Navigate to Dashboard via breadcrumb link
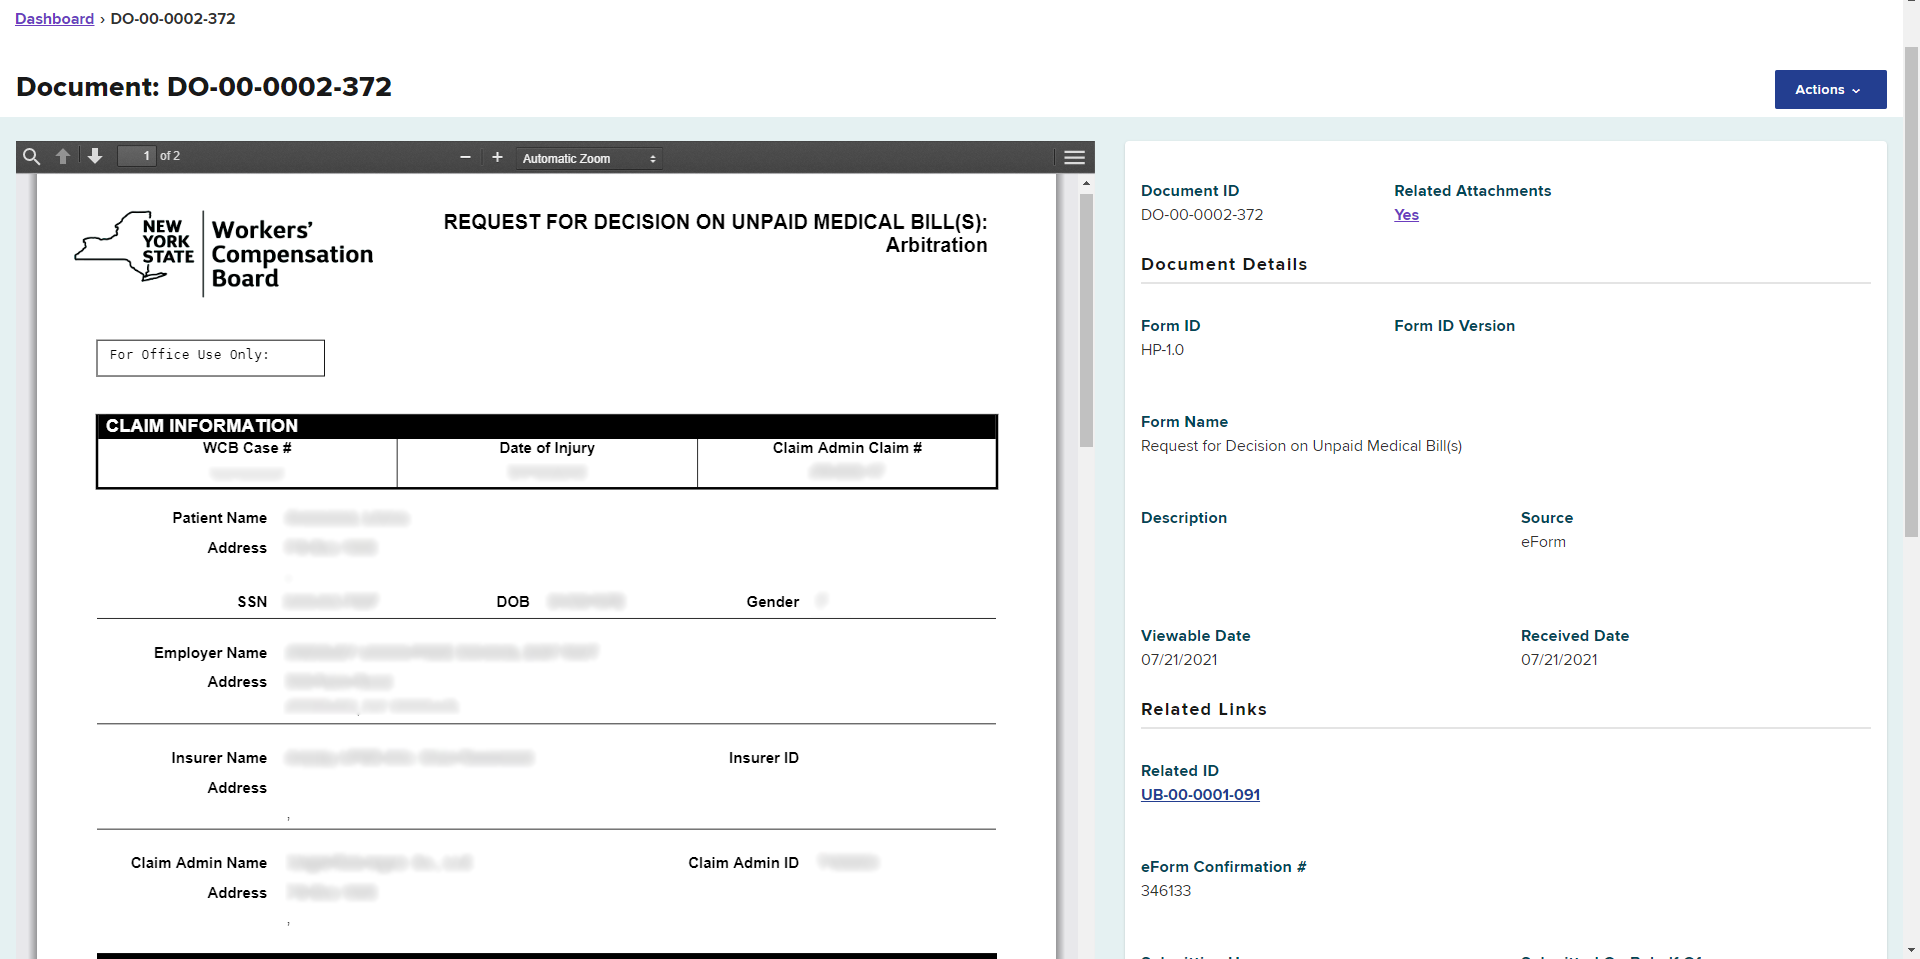The width and height of the screenshot is (1920, 959). (54, 19)
